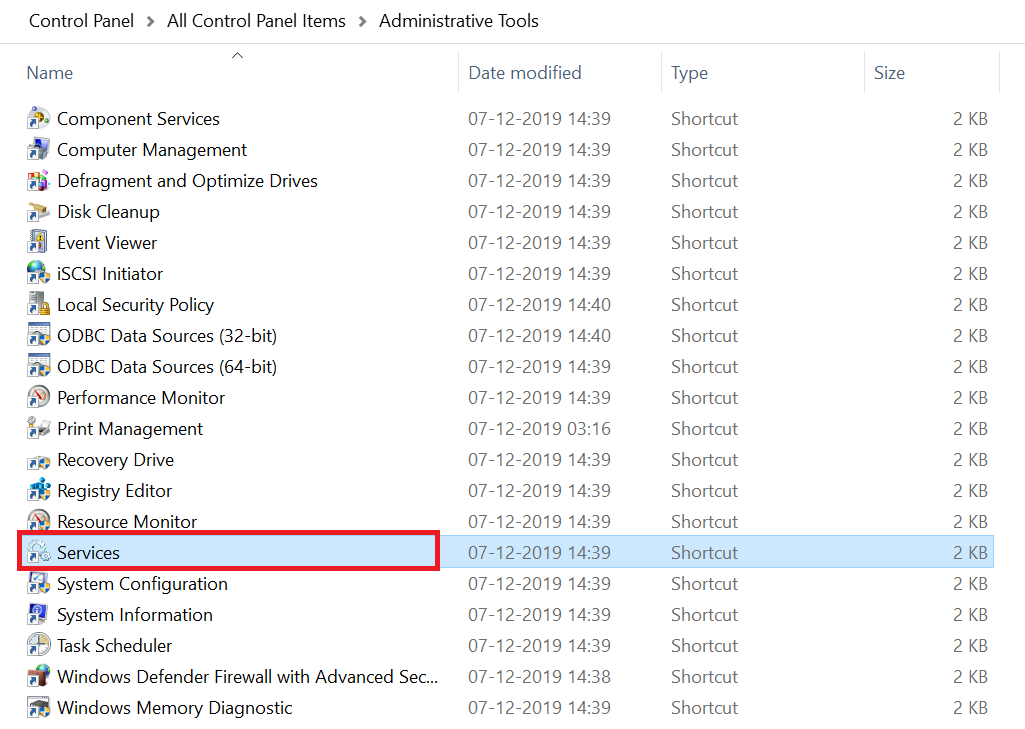The width and height of the screenshot is (1025, 729).
Task: Expand the chevron after Control Panel breadcrumb
Action: point(150,22)
